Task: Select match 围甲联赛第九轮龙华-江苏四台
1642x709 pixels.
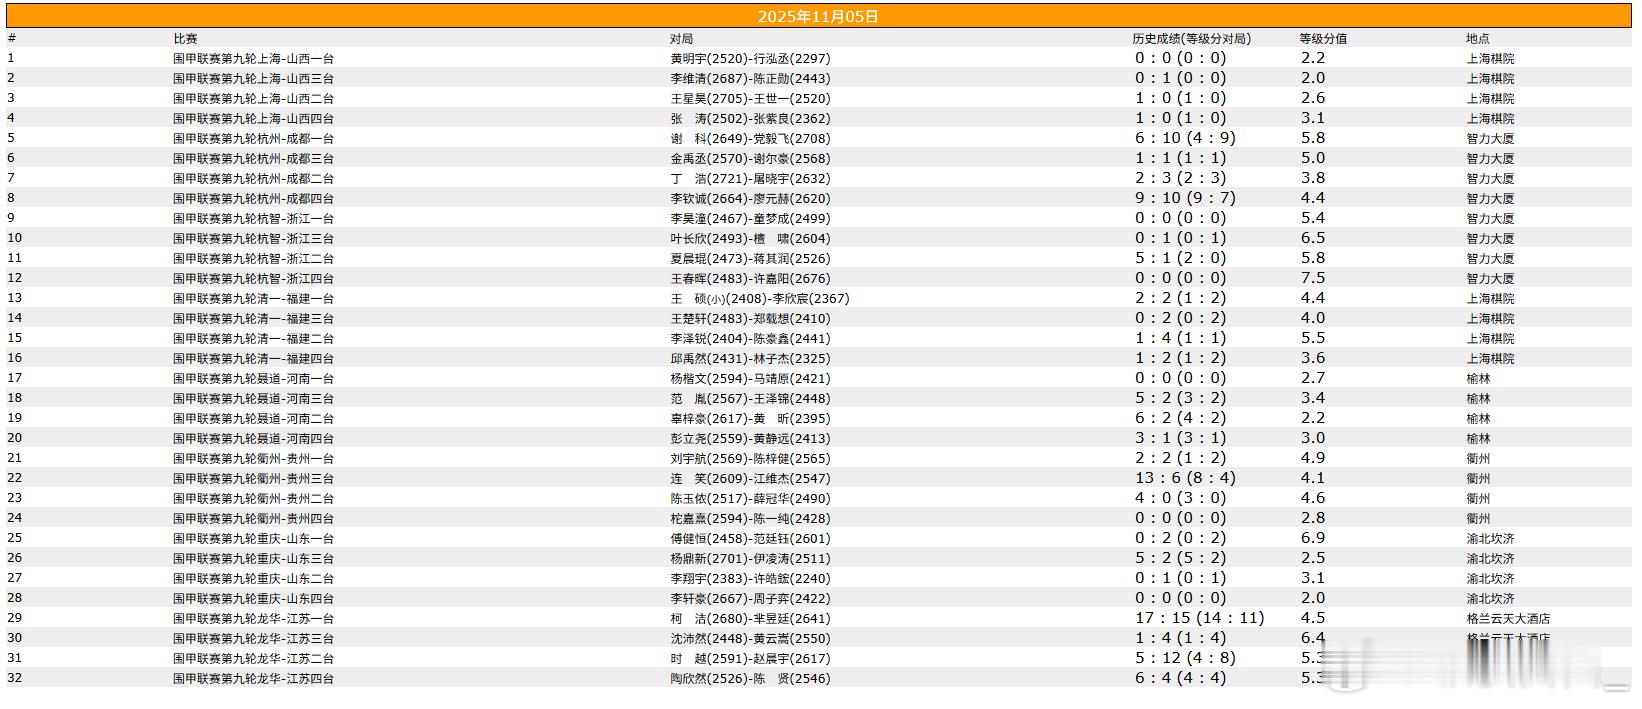Action: pyautogui.click(x=254, y=679)
